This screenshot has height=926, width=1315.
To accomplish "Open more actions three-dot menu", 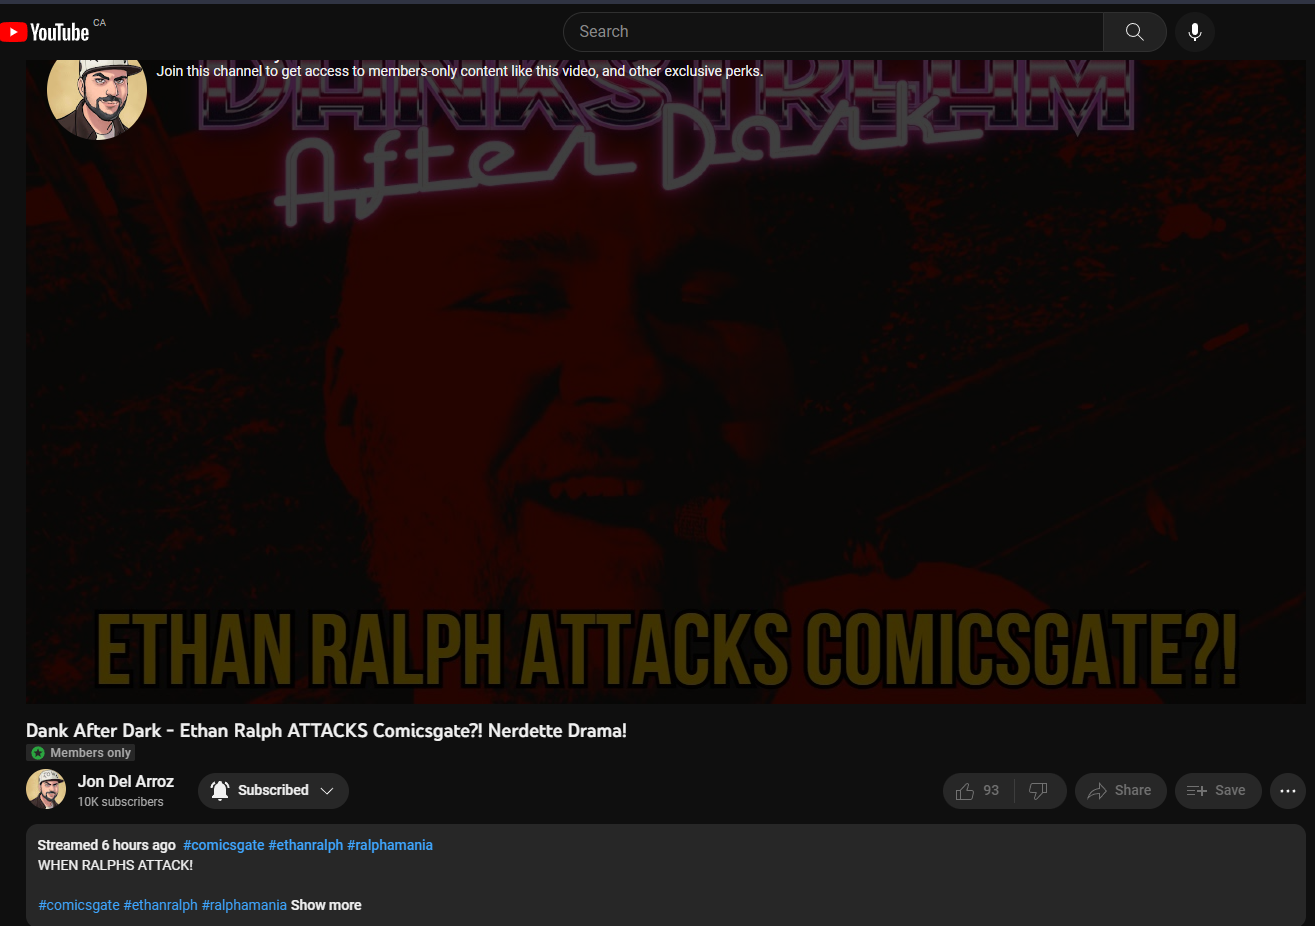I will [x=1288, y=791].
